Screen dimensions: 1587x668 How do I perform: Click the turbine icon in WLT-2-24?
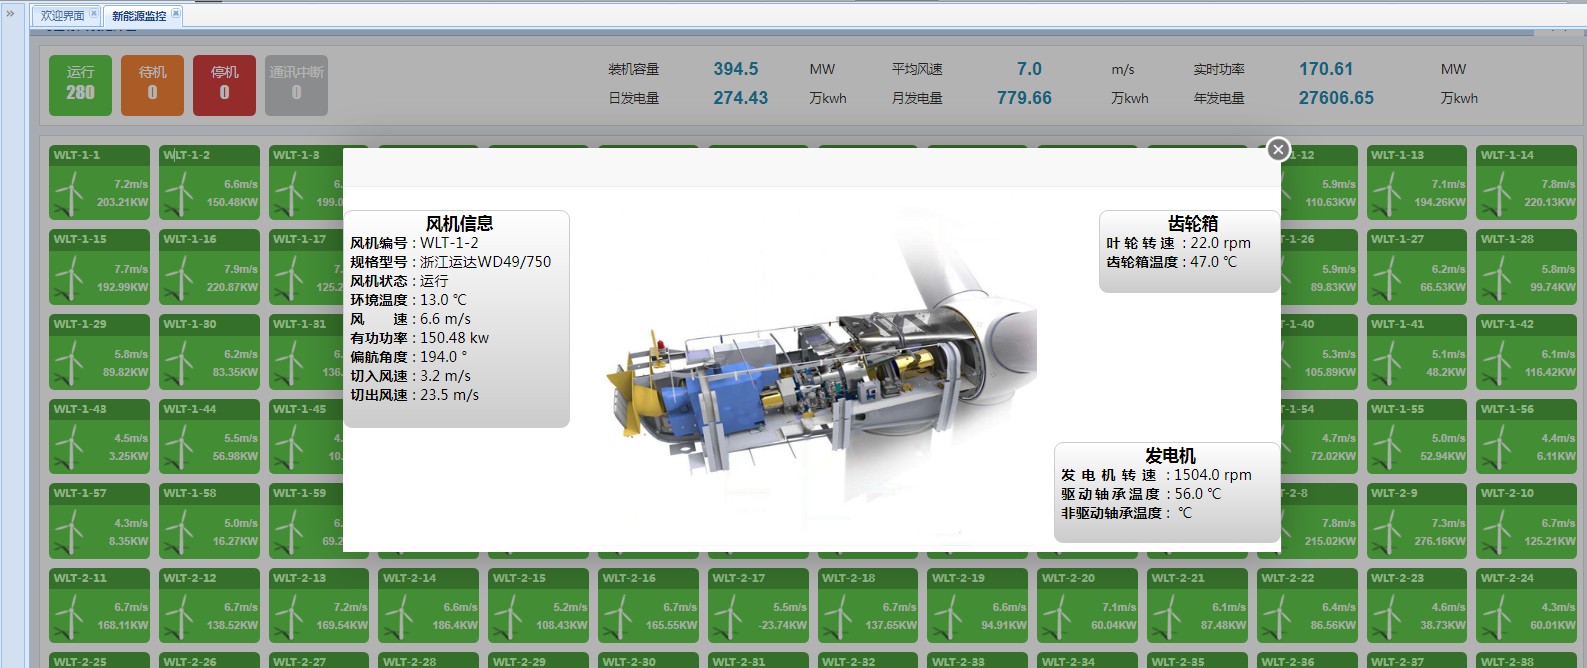pyautogui.click(x=1496, y=617)
